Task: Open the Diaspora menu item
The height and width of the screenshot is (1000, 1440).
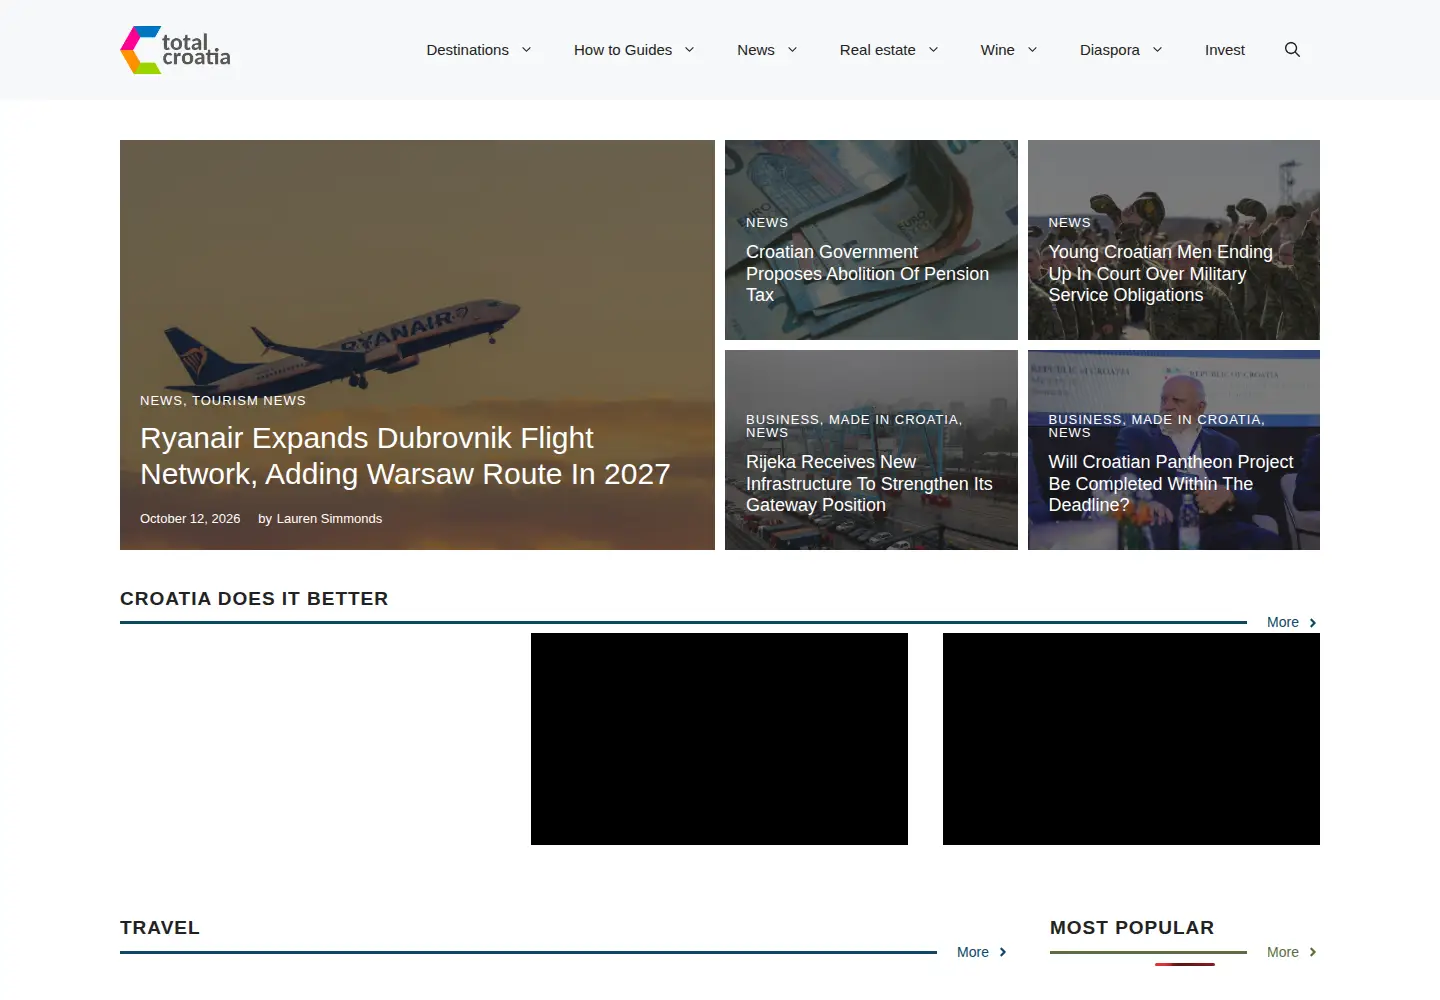Action: (x=1109, y=50)
